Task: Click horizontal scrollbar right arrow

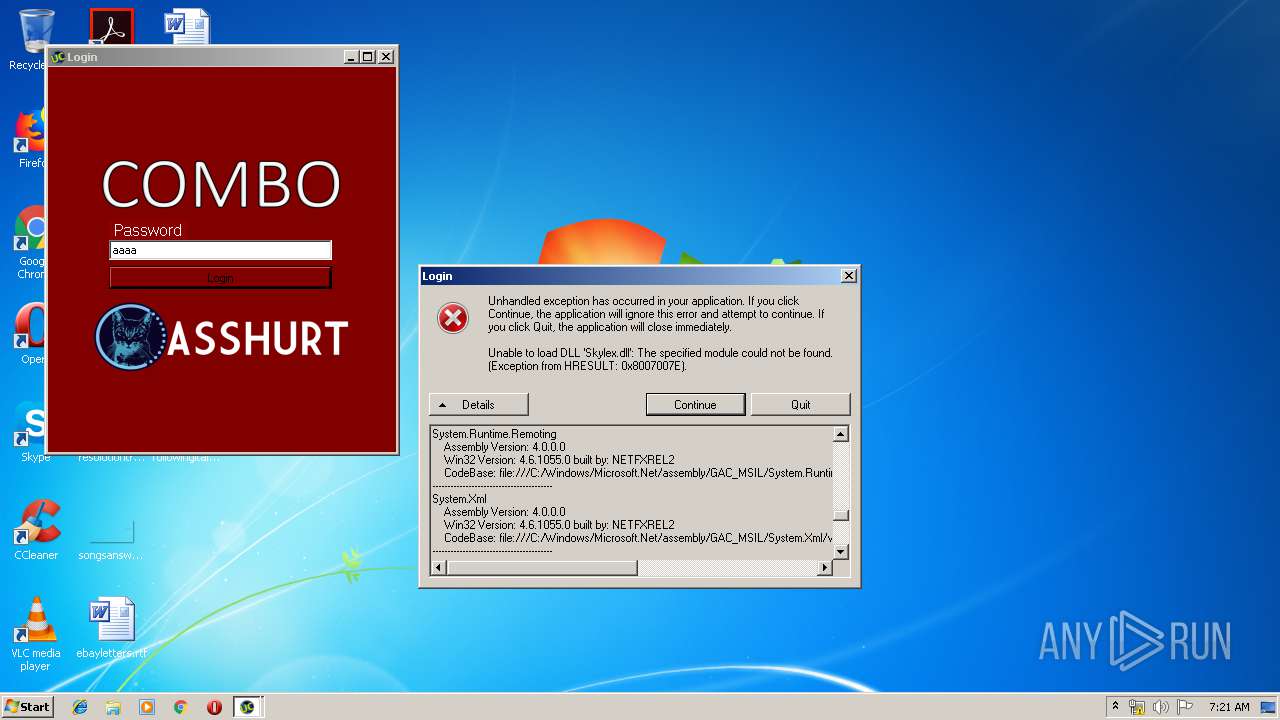Action: point(825,568)
